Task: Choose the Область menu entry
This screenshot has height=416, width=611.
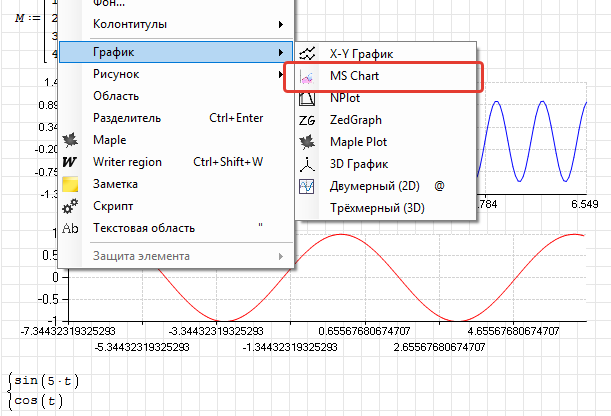Action: click(115, 96)
